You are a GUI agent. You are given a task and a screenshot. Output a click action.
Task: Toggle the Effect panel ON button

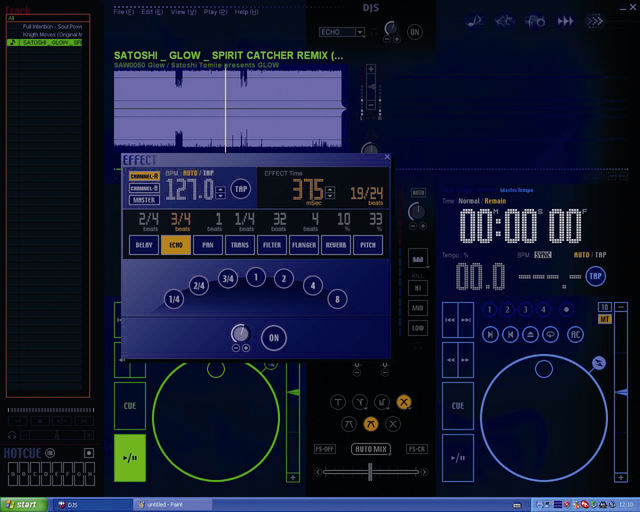pyautogui.click(x=273, y=338)
